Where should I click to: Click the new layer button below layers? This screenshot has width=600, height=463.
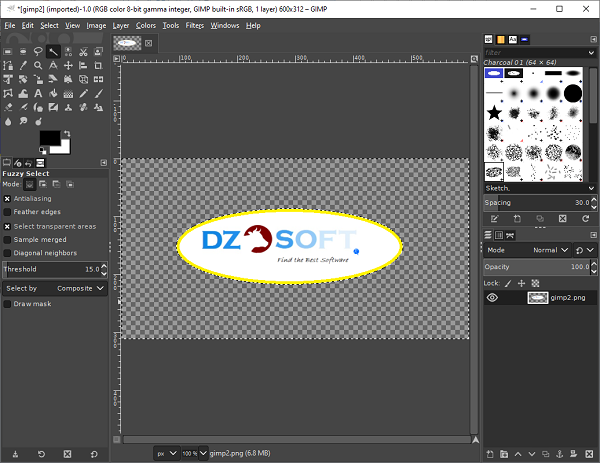[x=490, y=454]
